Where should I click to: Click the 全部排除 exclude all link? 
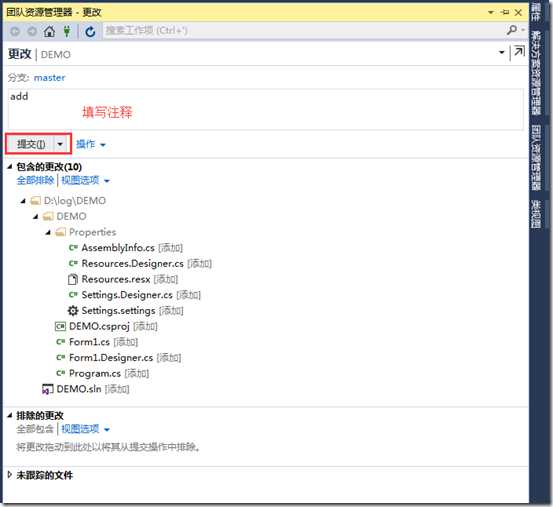click(x=35, y=181)
